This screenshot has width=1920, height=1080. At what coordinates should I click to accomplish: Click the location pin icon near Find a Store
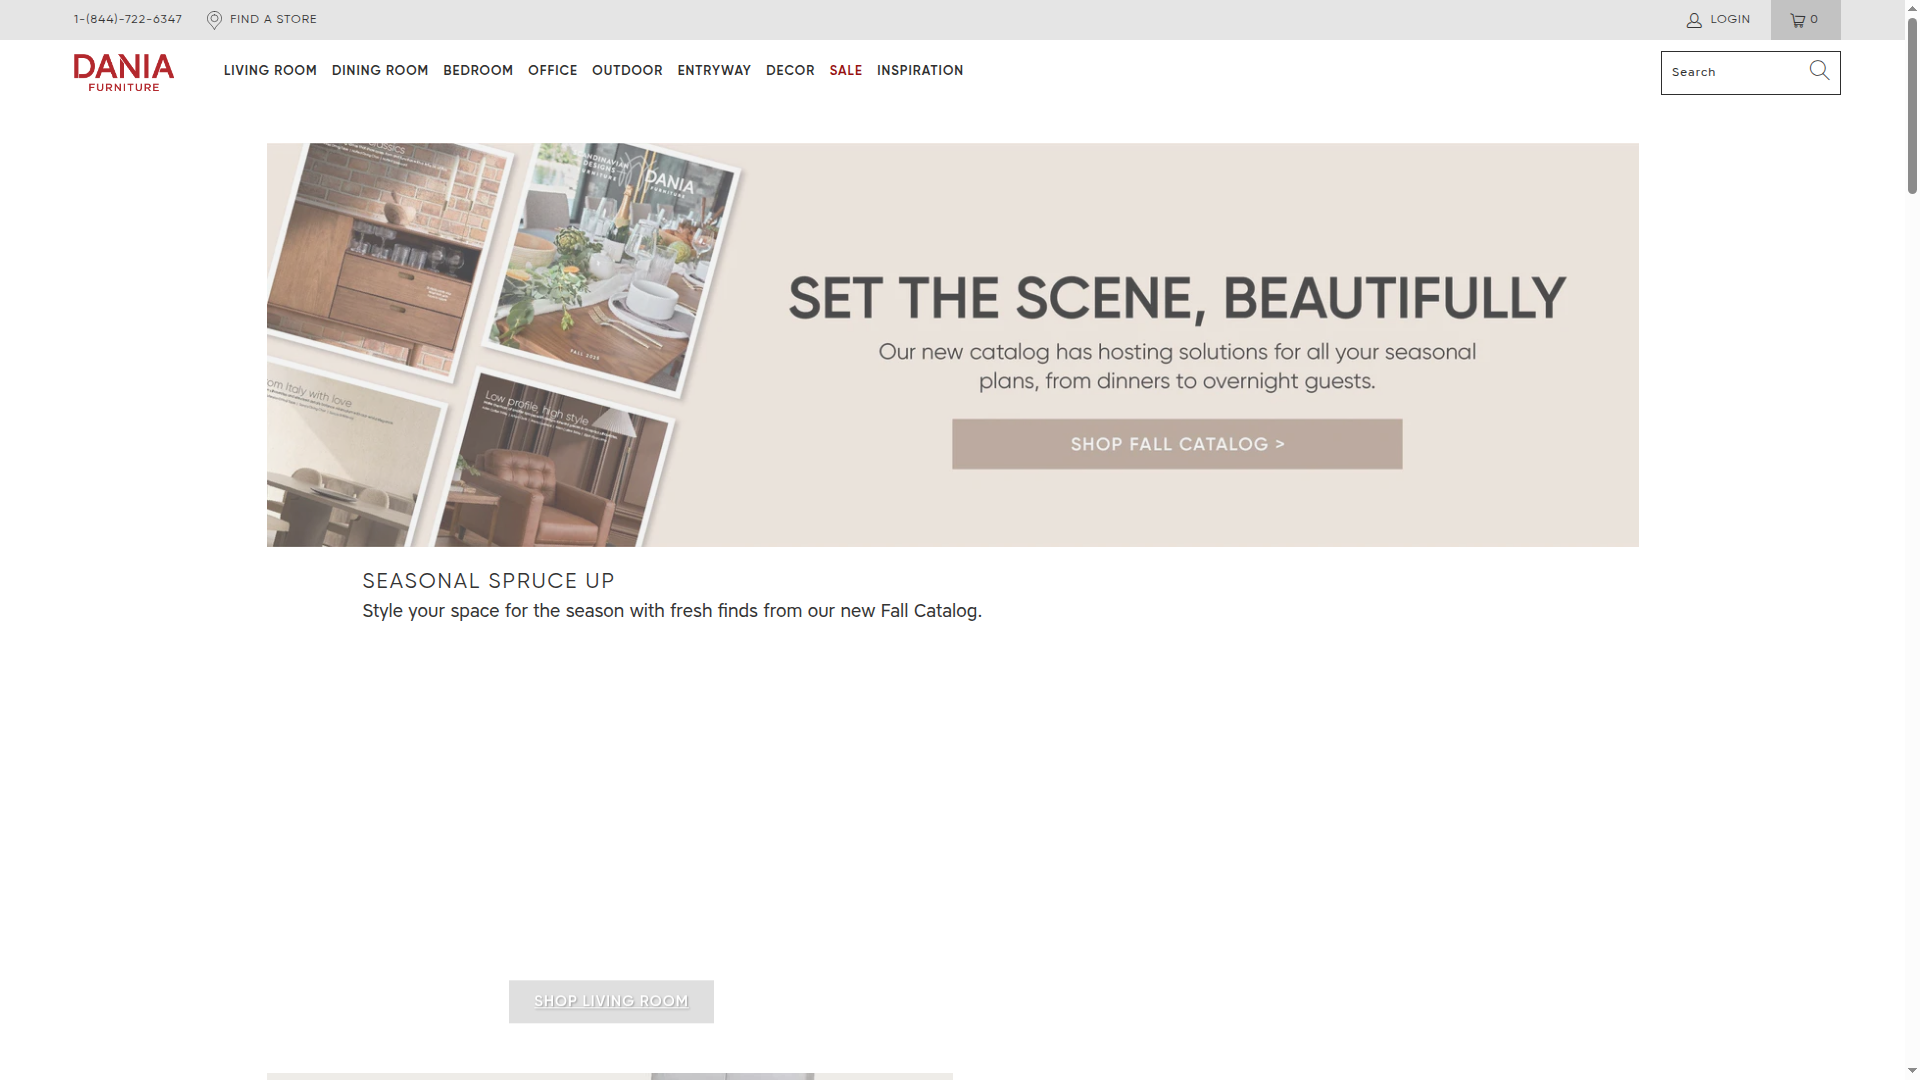point(214,19)
